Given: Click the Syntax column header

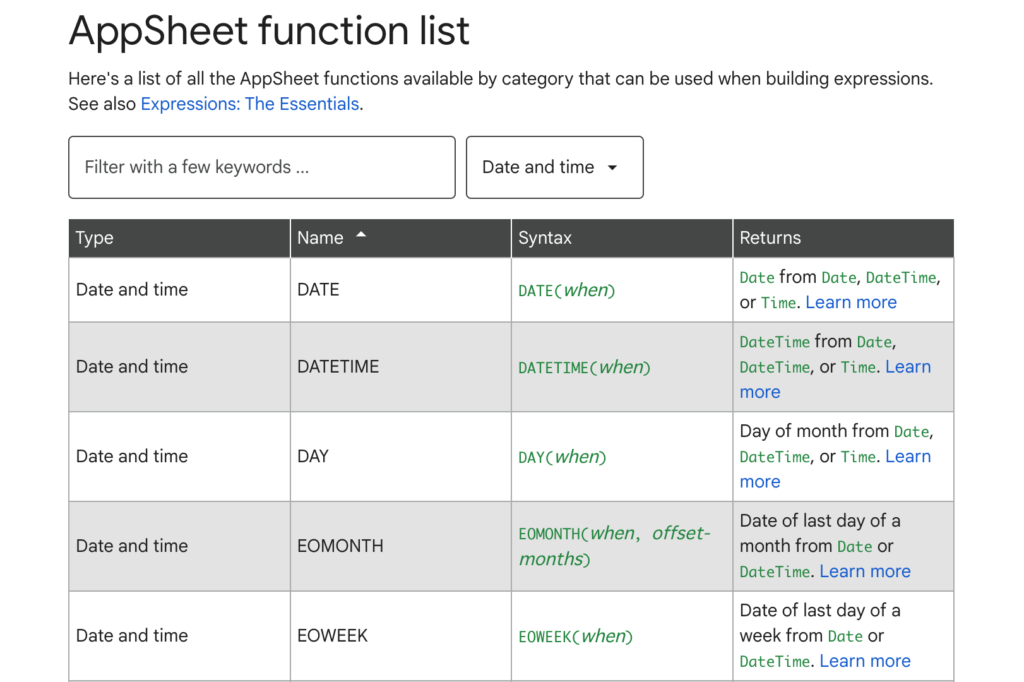Looking at the screenshot, I should point(622,238).
